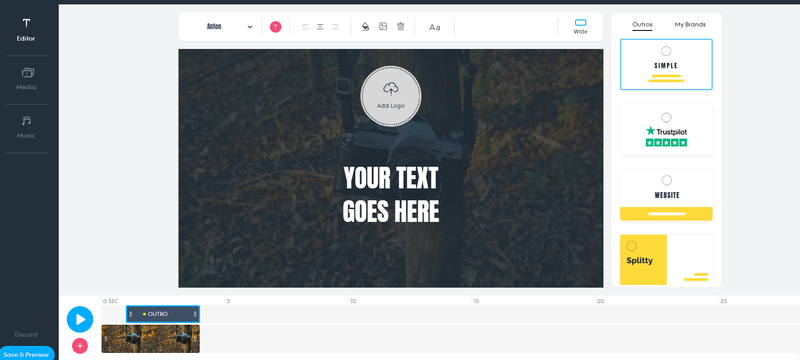The height and width of the screenshot is (360, 800).
Task: Click the 0 SEC timeline label
Action: [x=111, y=301]
